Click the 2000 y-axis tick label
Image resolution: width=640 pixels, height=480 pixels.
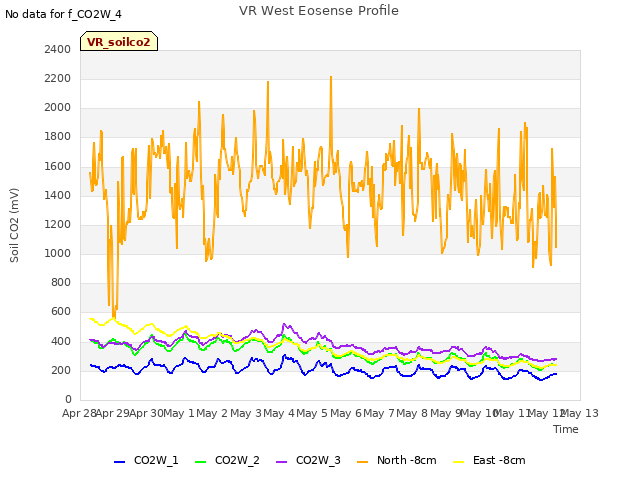[x=58, y=107]
